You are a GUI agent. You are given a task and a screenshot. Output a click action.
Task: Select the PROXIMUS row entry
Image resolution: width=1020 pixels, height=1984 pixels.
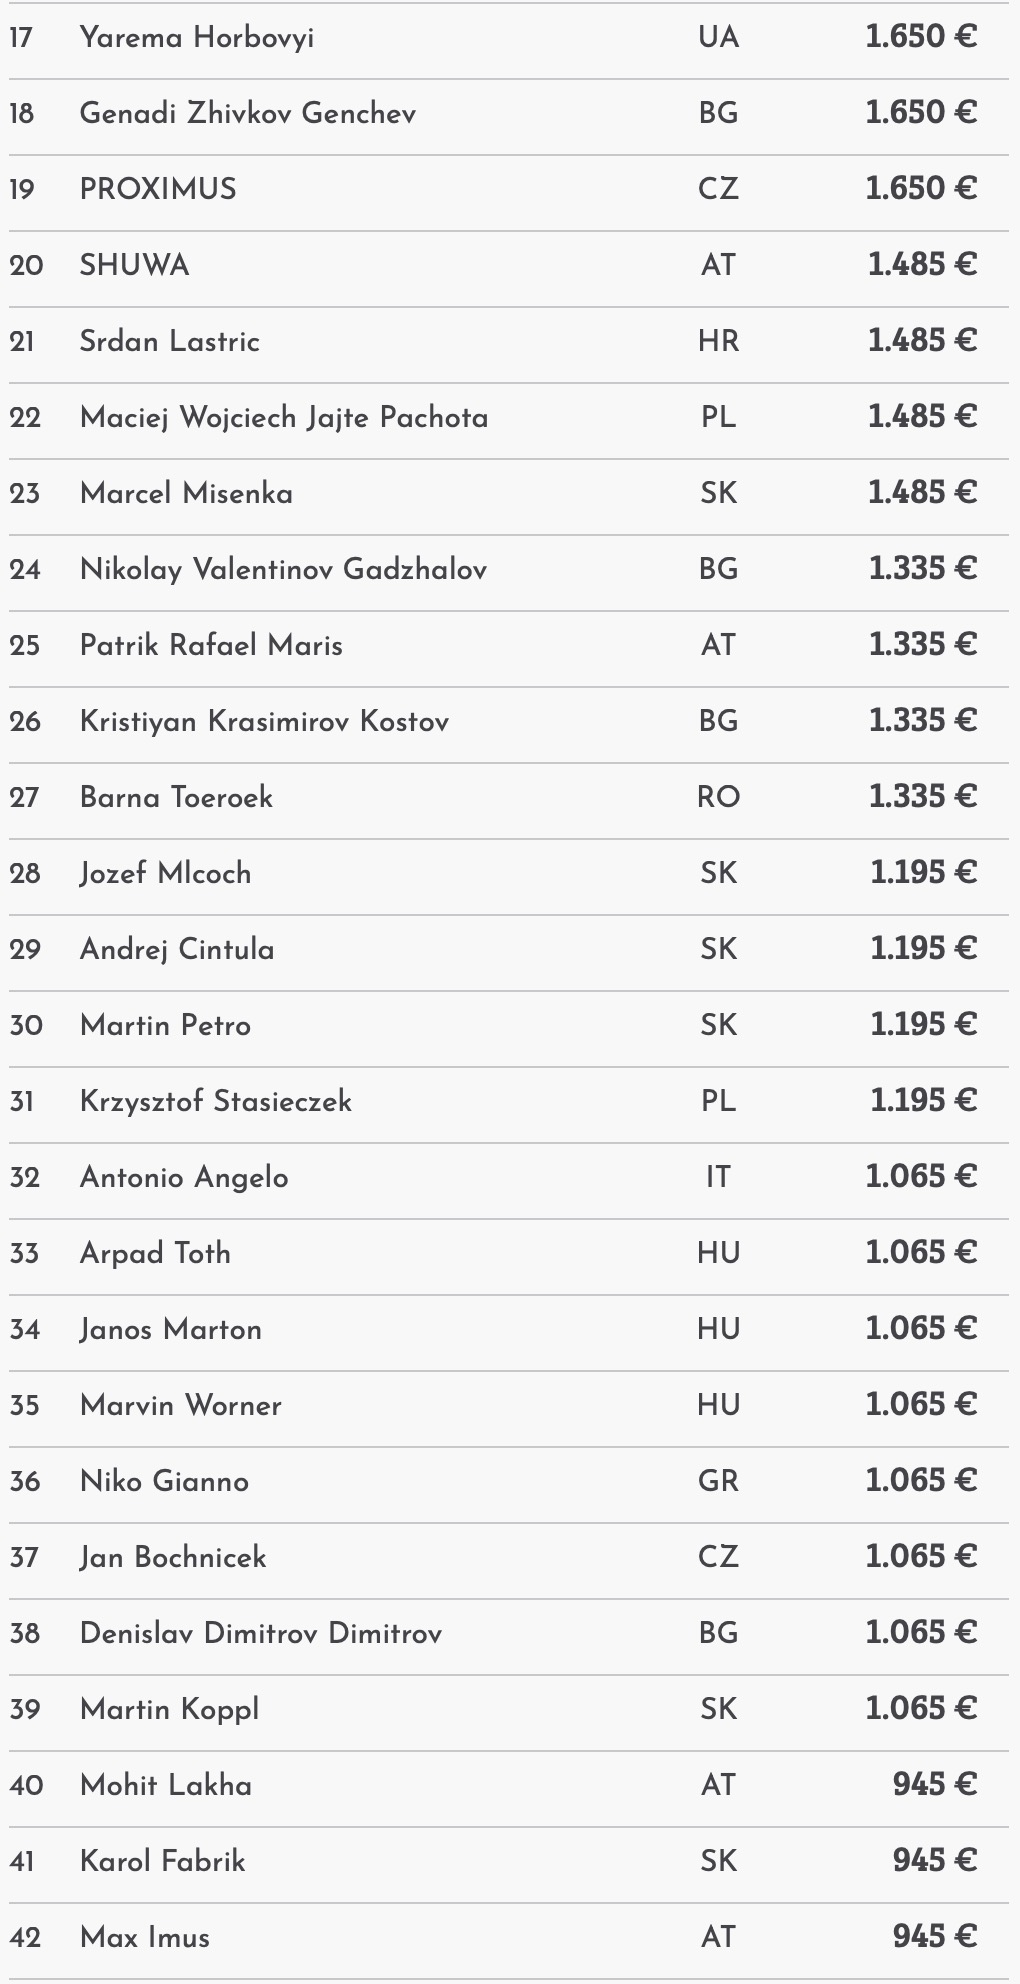[158, 190]
